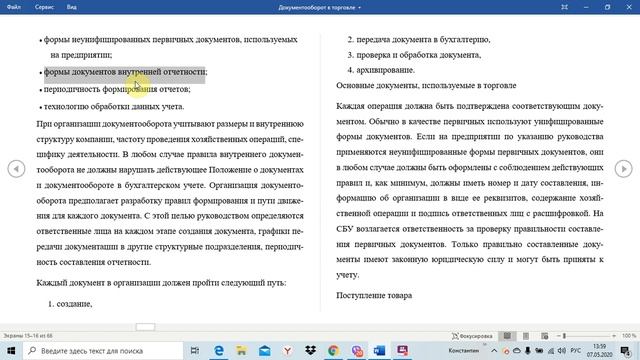Switch to Print Layout view icon

coord(526,336)
